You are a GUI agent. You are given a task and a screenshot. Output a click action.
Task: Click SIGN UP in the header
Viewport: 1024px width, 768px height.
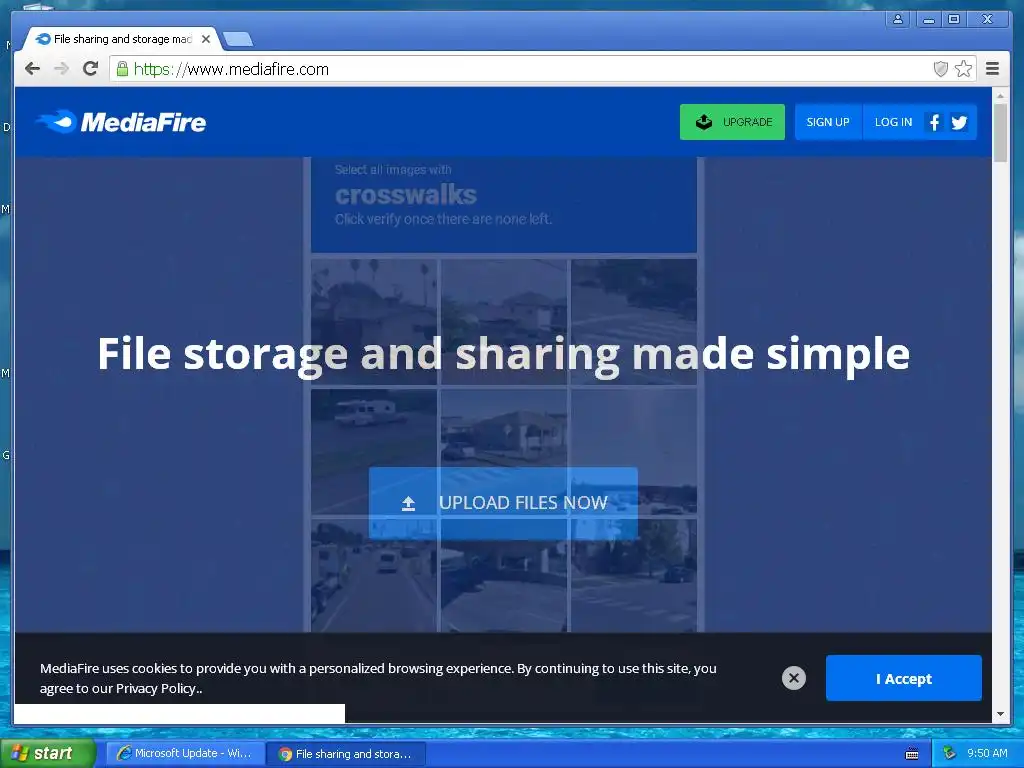click(x=827, y=122)
